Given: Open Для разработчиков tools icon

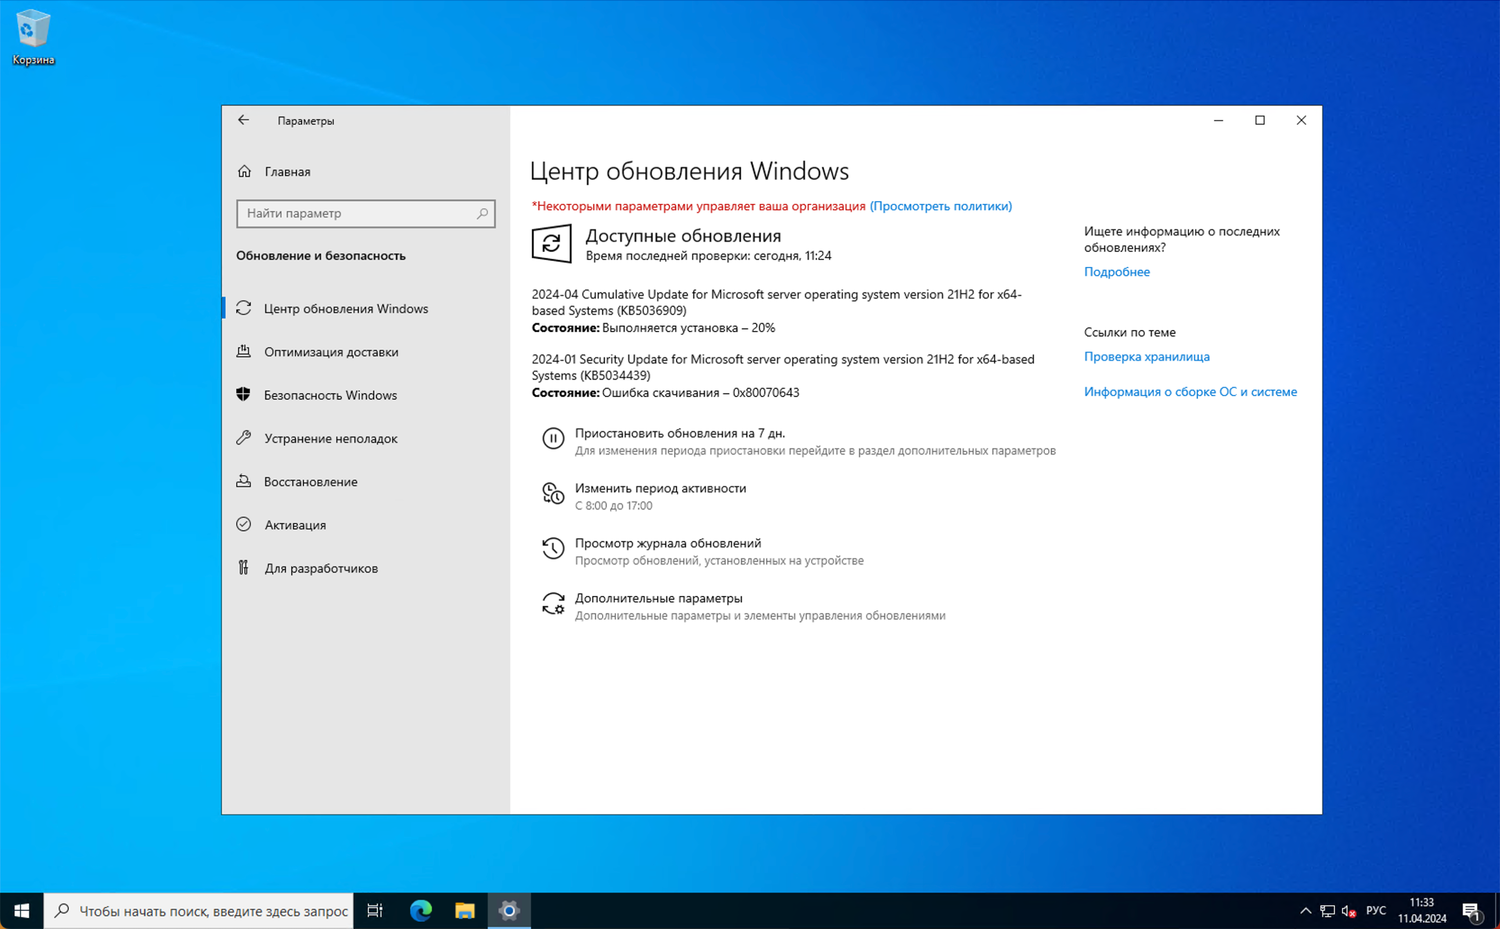Looking at the screenshot, I should click(x=244, y=568).
